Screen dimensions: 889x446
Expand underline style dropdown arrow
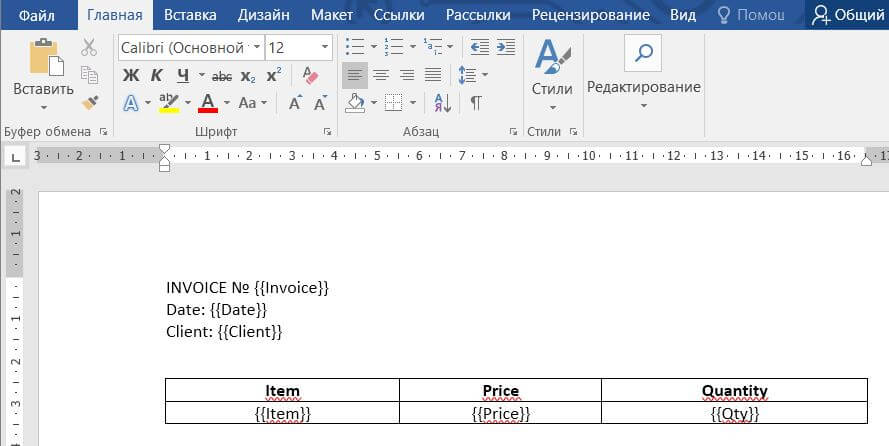click(202, 75)
